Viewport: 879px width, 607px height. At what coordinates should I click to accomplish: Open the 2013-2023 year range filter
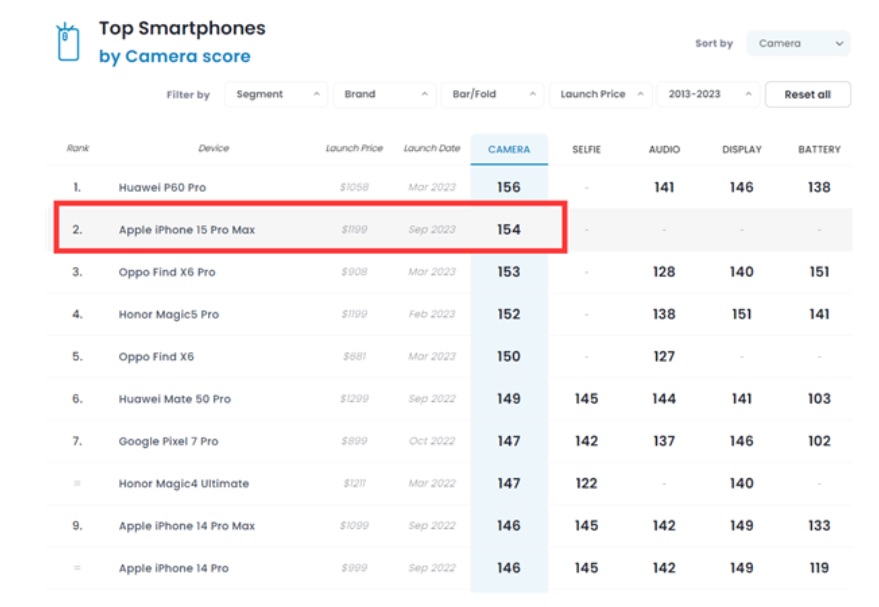[x=708, y=94]
